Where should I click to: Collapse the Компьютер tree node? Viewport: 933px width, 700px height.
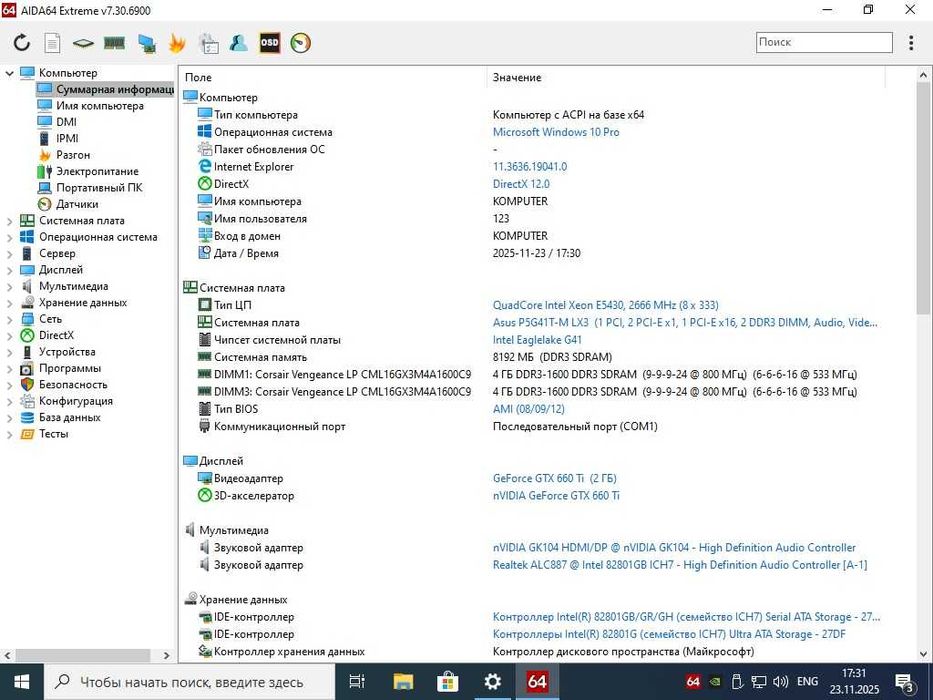[9, 73]
